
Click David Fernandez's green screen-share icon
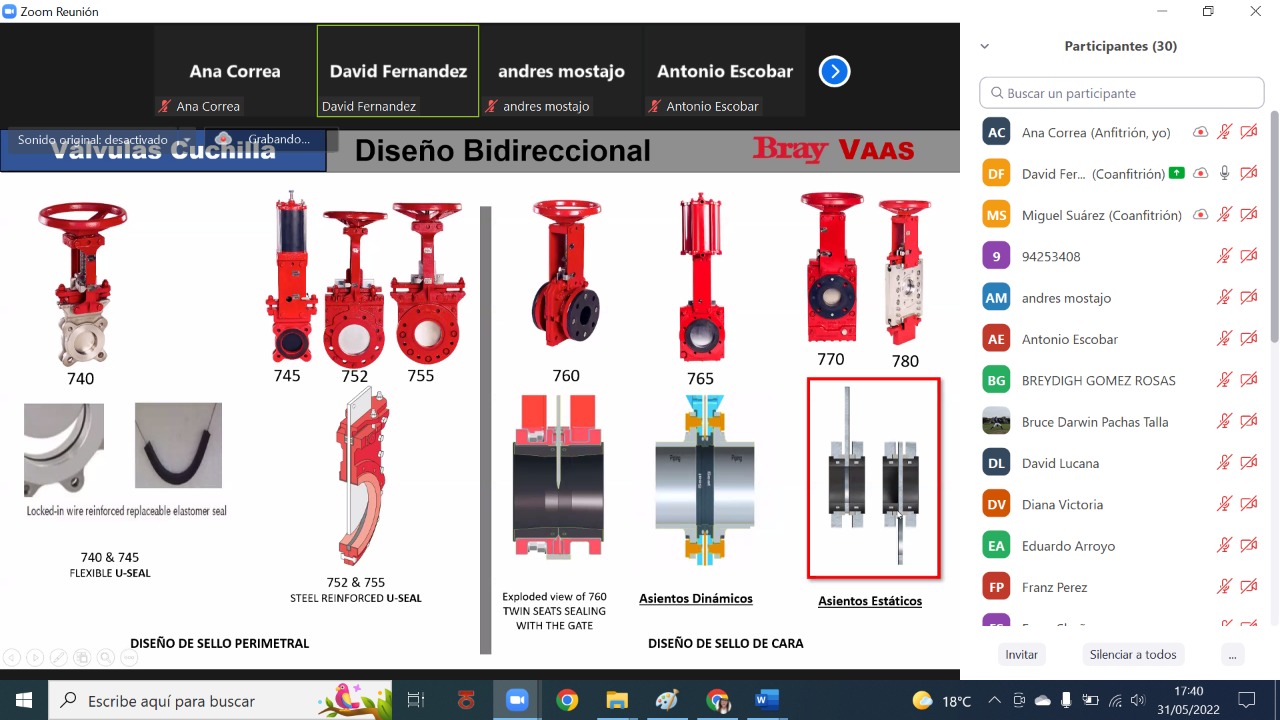click(x=1177, y=173)
